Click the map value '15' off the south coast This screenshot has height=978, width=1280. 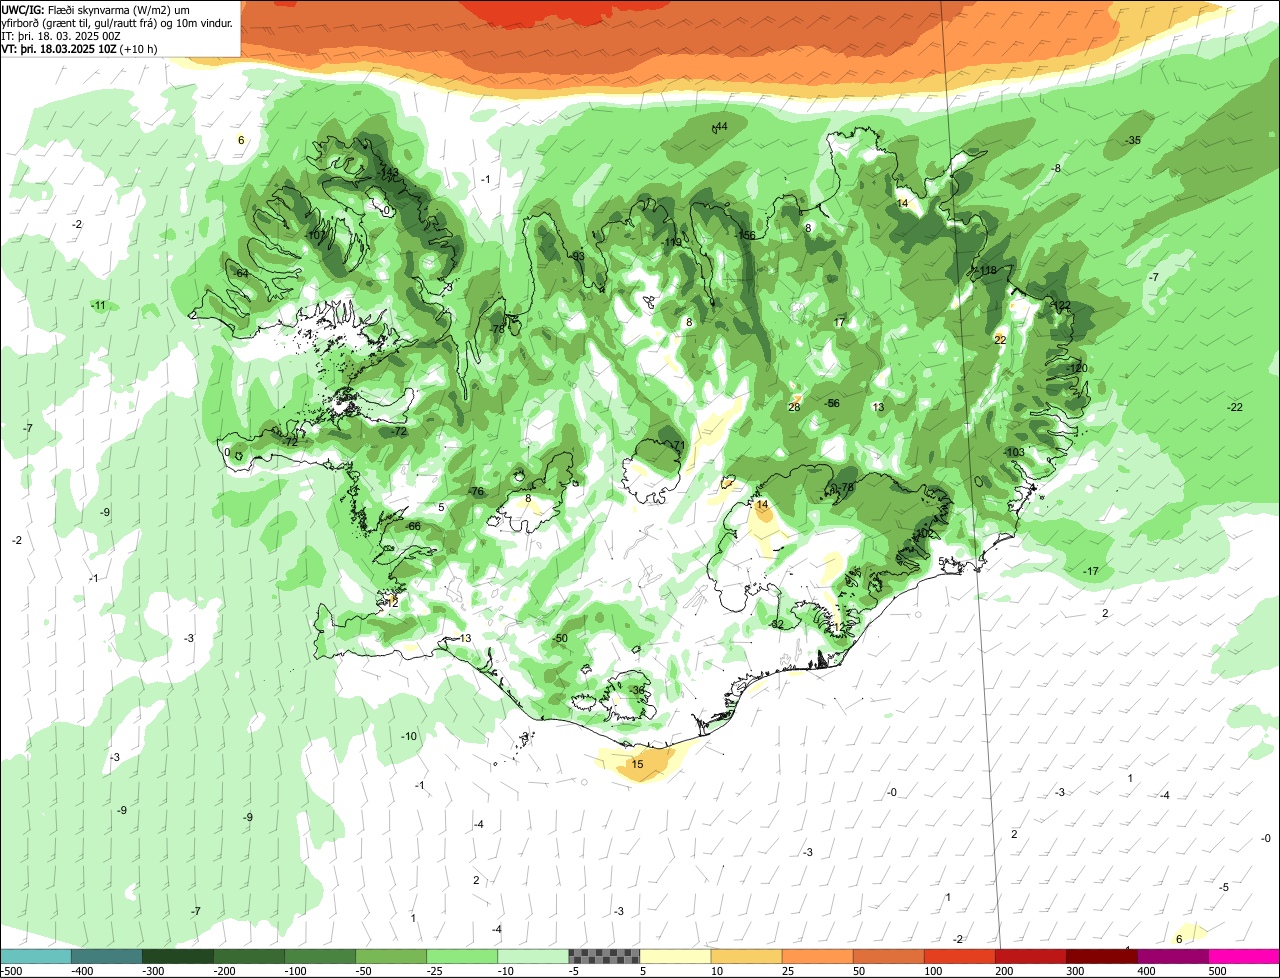pyautogui.click(x=637, y=764)
